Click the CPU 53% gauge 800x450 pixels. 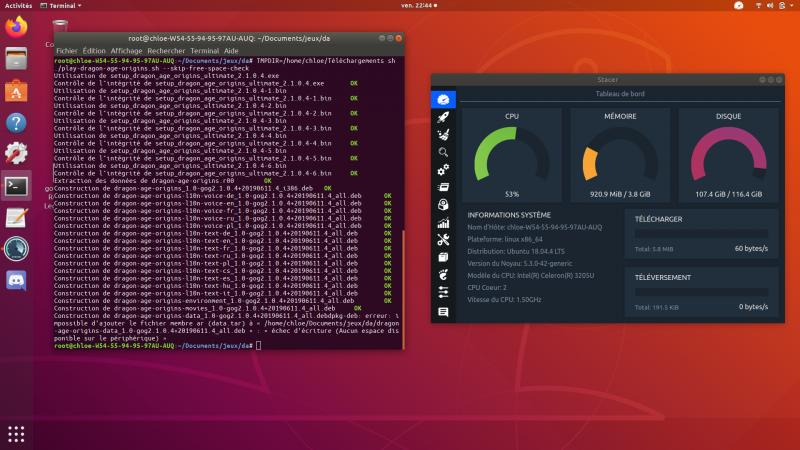coord(512,155)
